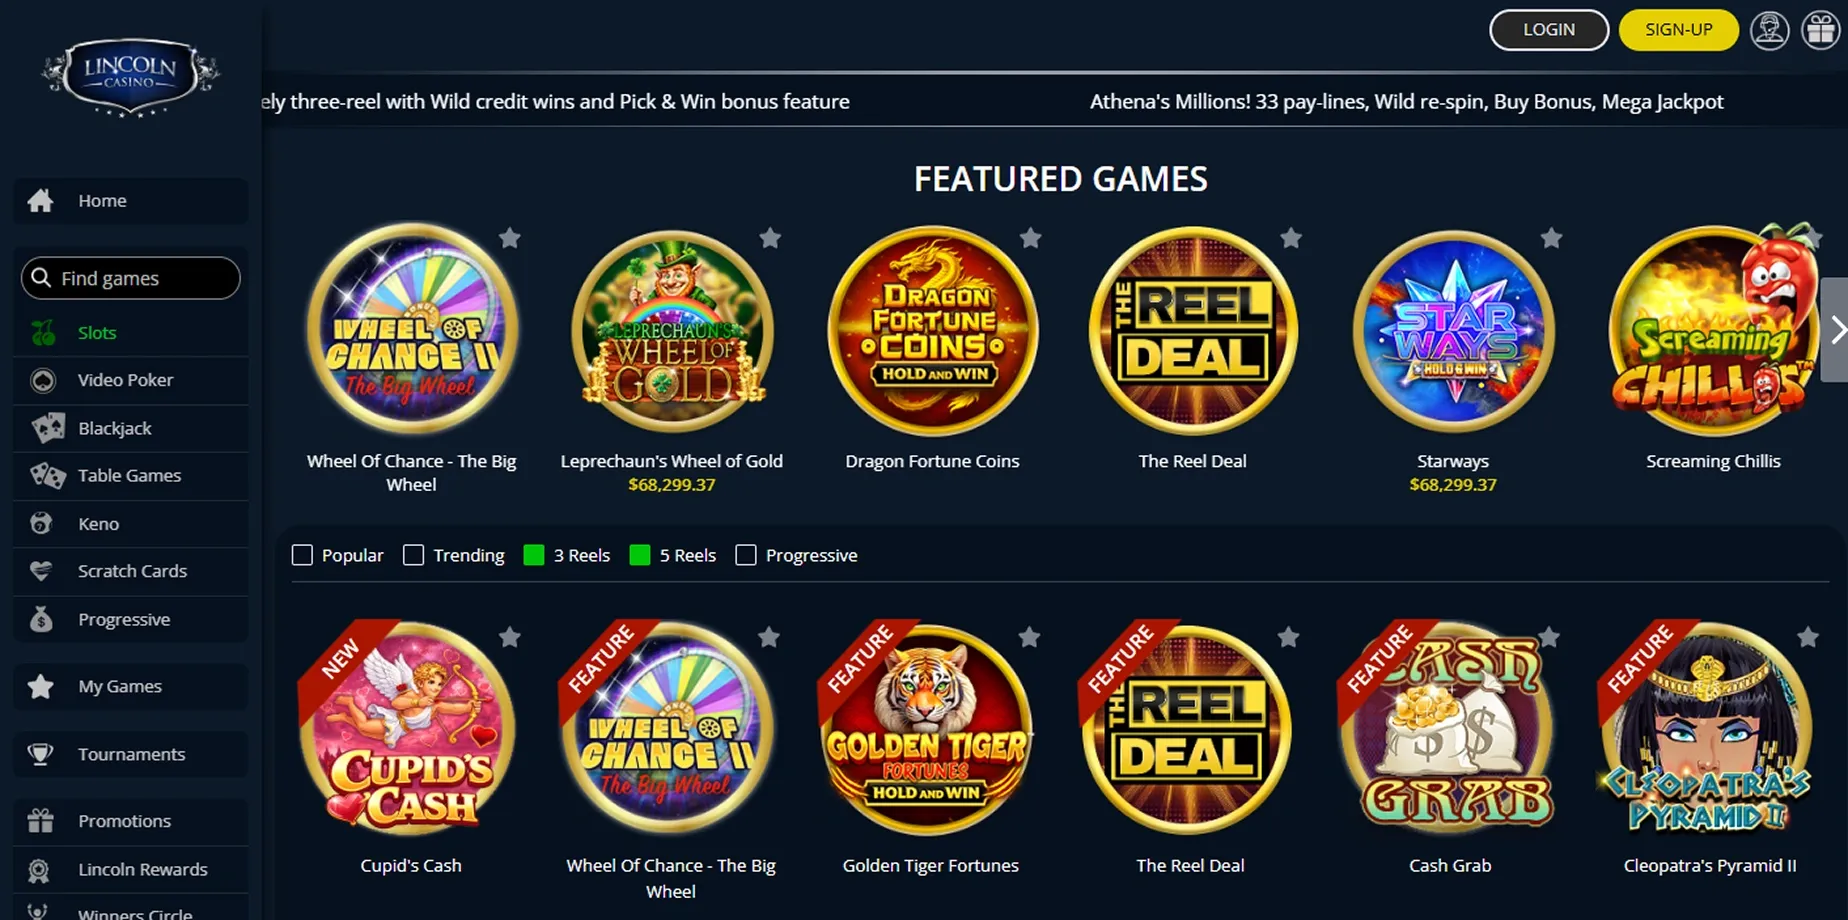Tick the Progressive filter checkbox
Viewport: 1848px width, 920px height.
pyautogui.click(x=746, y=555)
